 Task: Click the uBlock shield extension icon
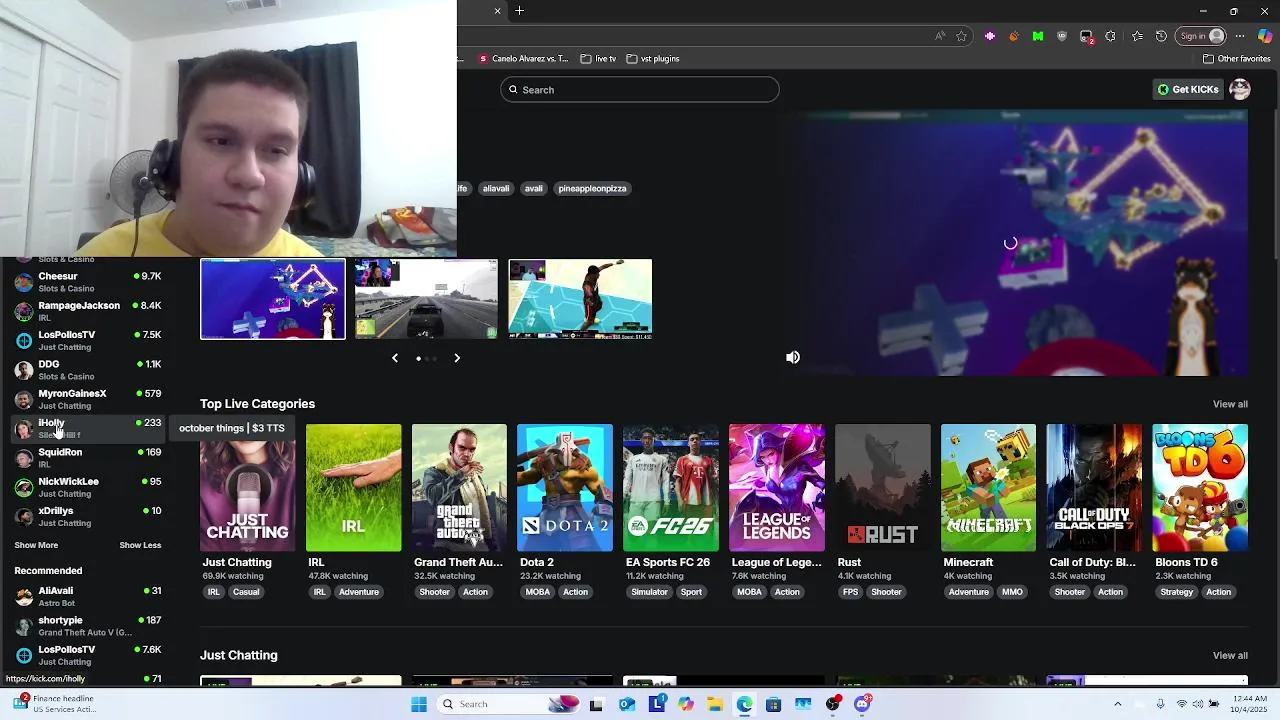point(1062,36)
